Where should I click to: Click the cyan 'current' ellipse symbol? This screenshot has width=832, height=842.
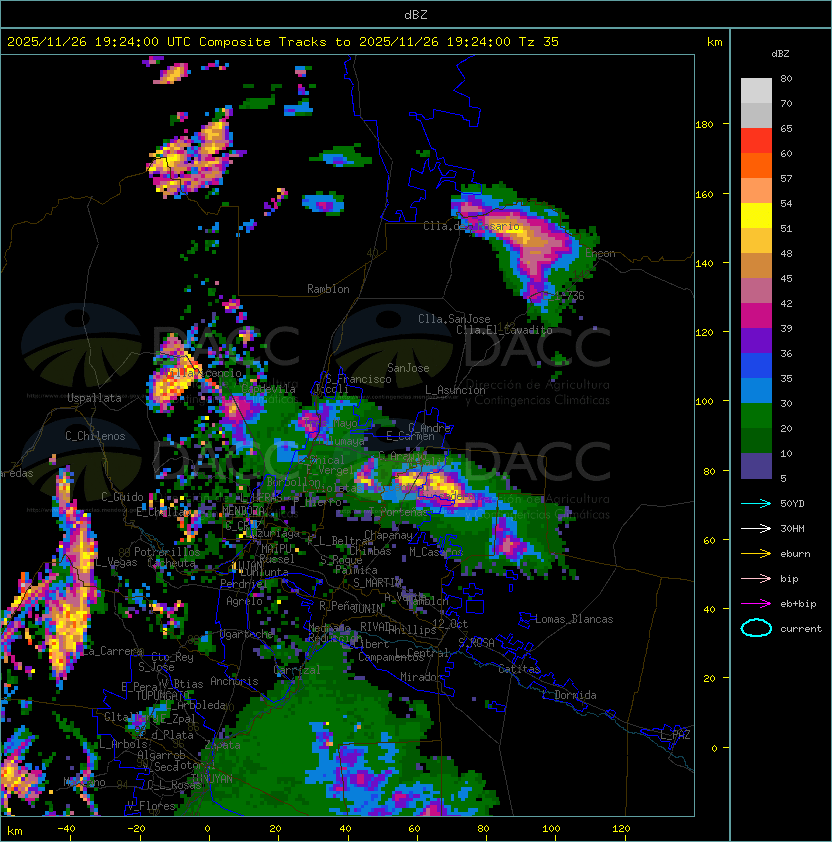click(756, 628)
